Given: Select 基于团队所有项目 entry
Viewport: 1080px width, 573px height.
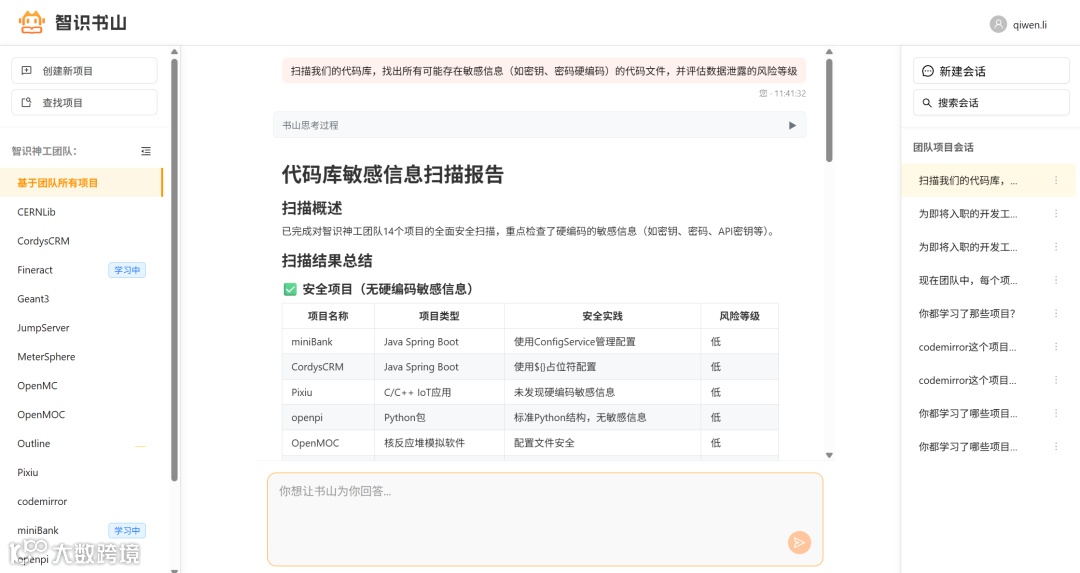Looking at the screenshot, I should point(81,183).
